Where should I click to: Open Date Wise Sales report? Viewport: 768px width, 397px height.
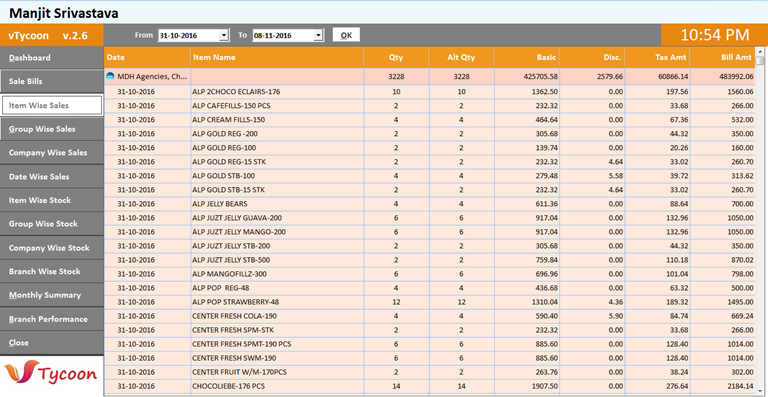point(51,177)
